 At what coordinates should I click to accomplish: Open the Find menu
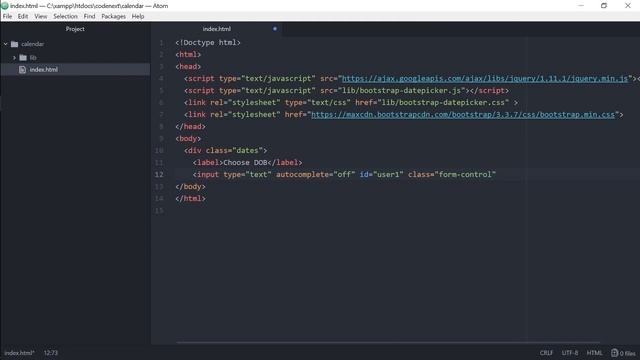[x=89, y=16]
